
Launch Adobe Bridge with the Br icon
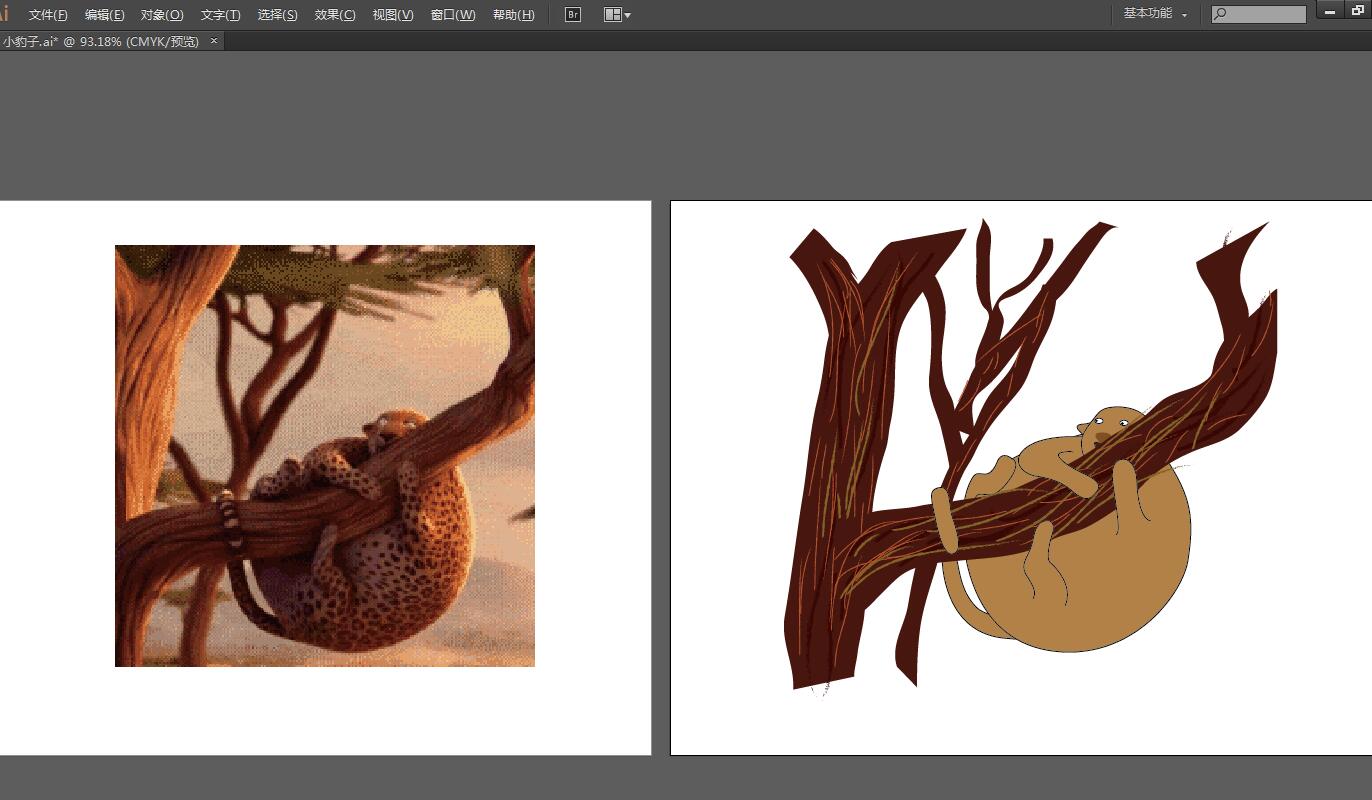[x=573, y=15]
